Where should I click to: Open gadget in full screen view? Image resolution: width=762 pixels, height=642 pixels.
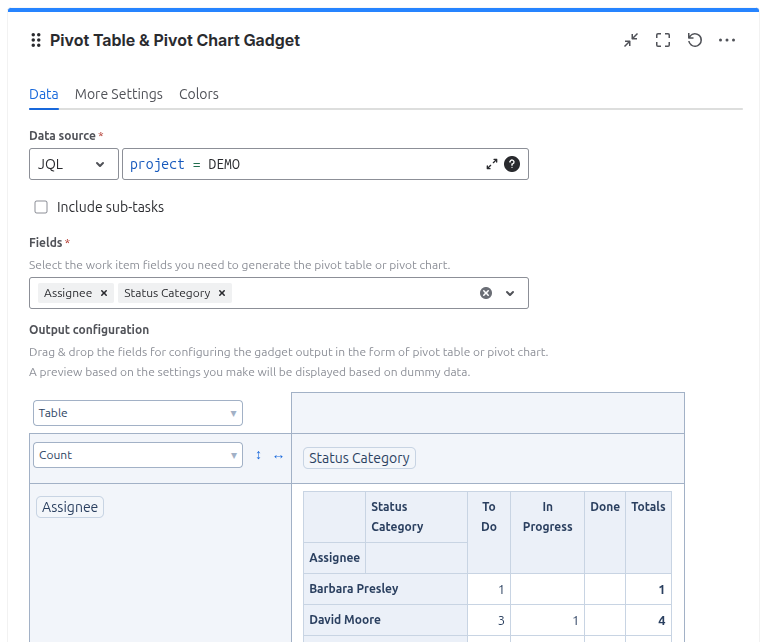(x=663, y=40)
